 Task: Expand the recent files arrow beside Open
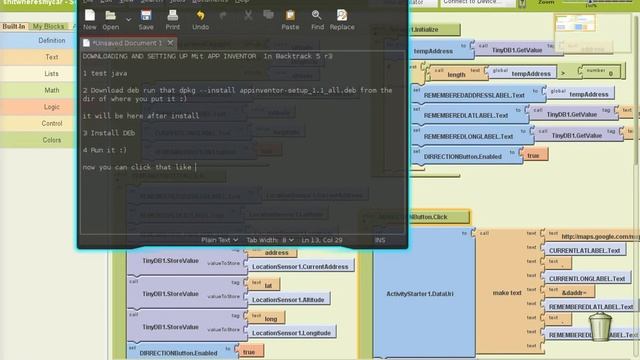click(x=128, y=20)
